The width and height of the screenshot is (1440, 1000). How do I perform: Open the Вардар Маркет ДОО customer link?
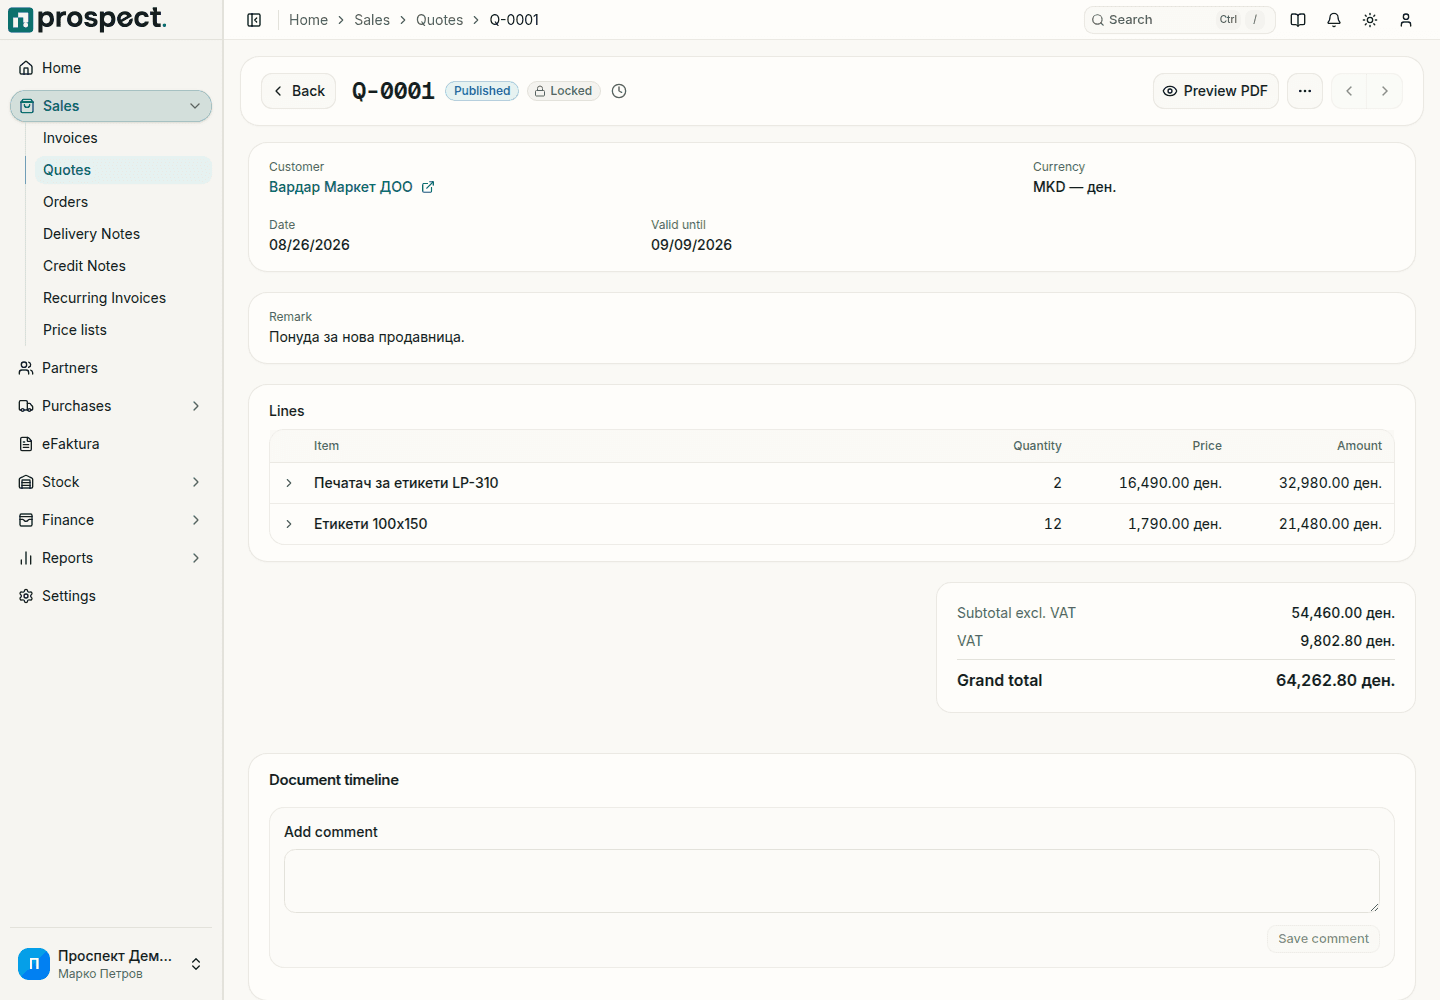[x=341, y=187]
